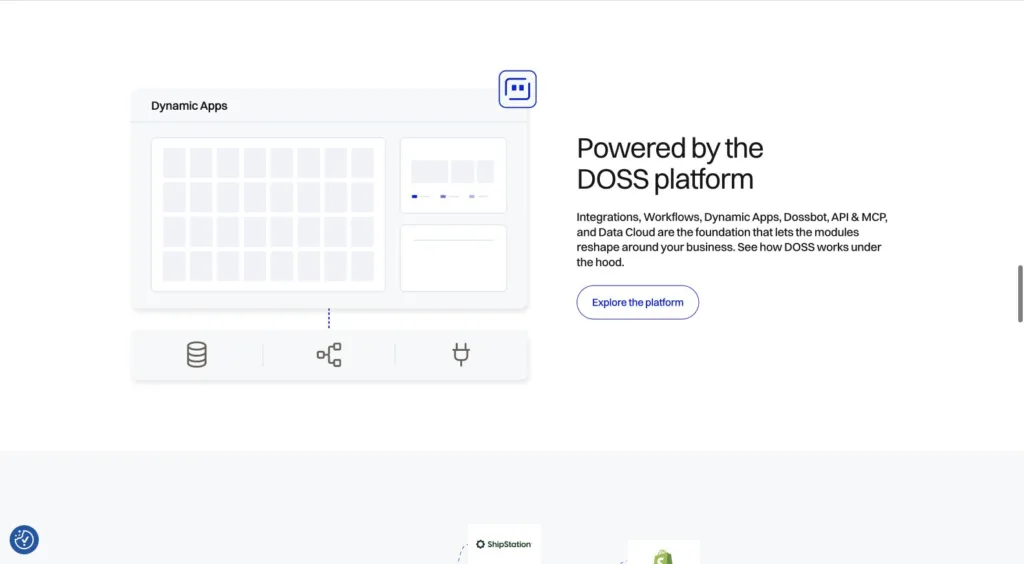Click the Dossbot icon above Dynamic Apps
The height and width of the screenshot is (564, 1024).
517,89
